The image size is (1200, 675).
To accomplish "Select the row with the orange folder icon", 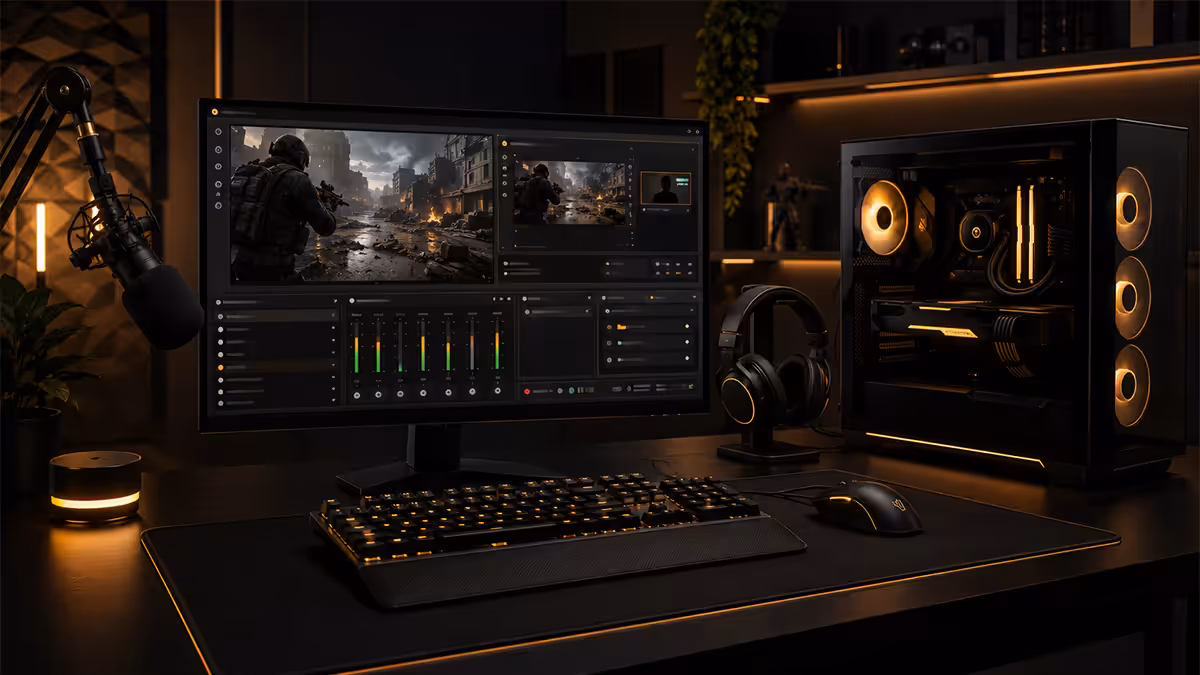I will click(647, 327).
